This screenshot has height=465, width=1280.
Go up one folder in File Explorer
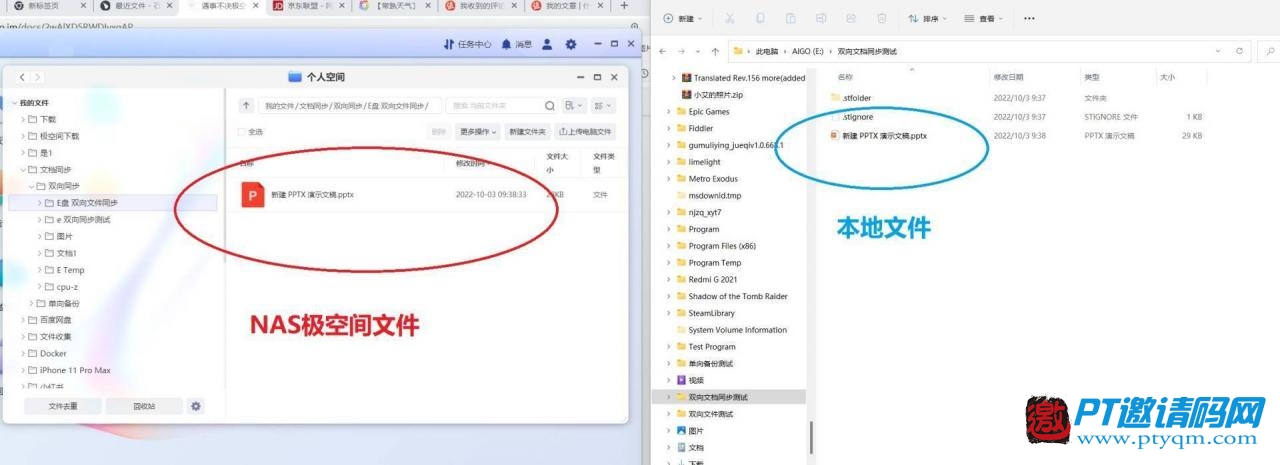[715, 51]
